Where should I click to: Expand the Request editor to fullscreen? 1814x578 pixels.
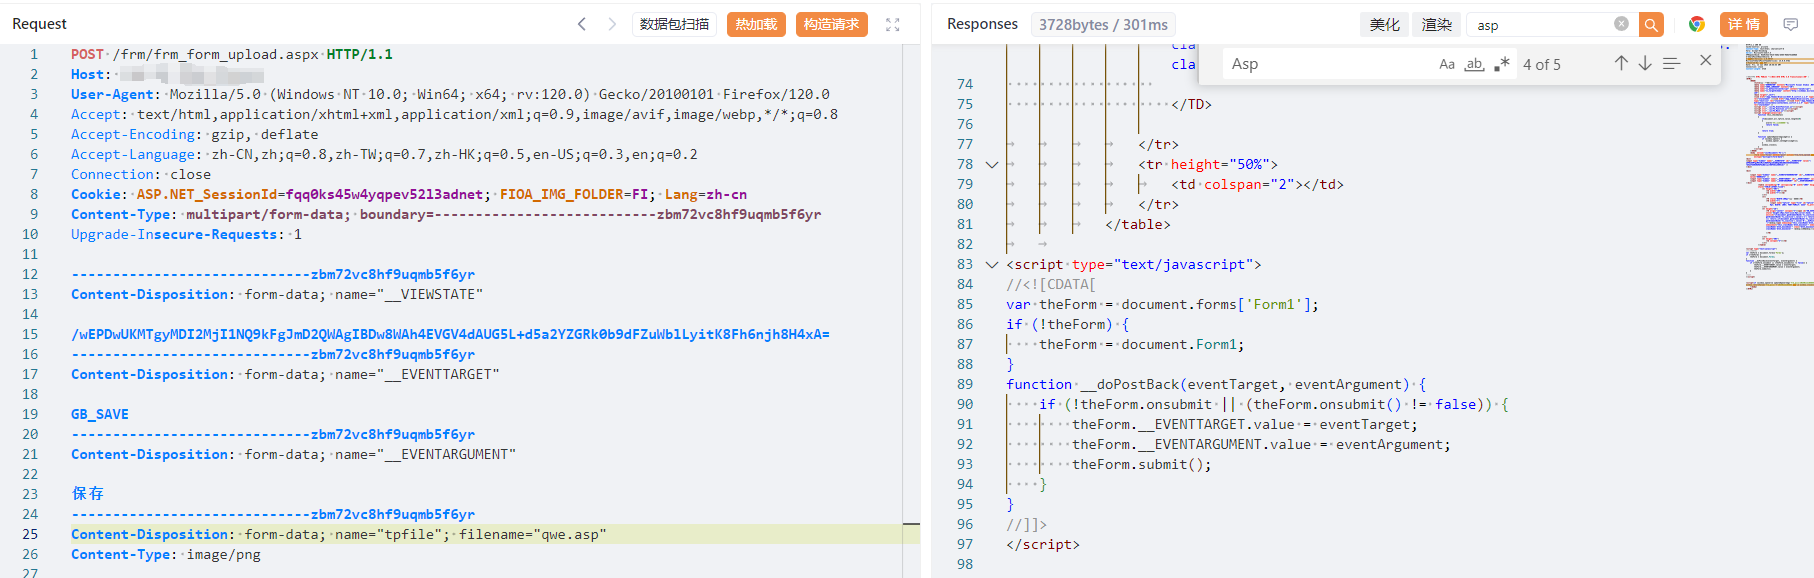[893, 25]
